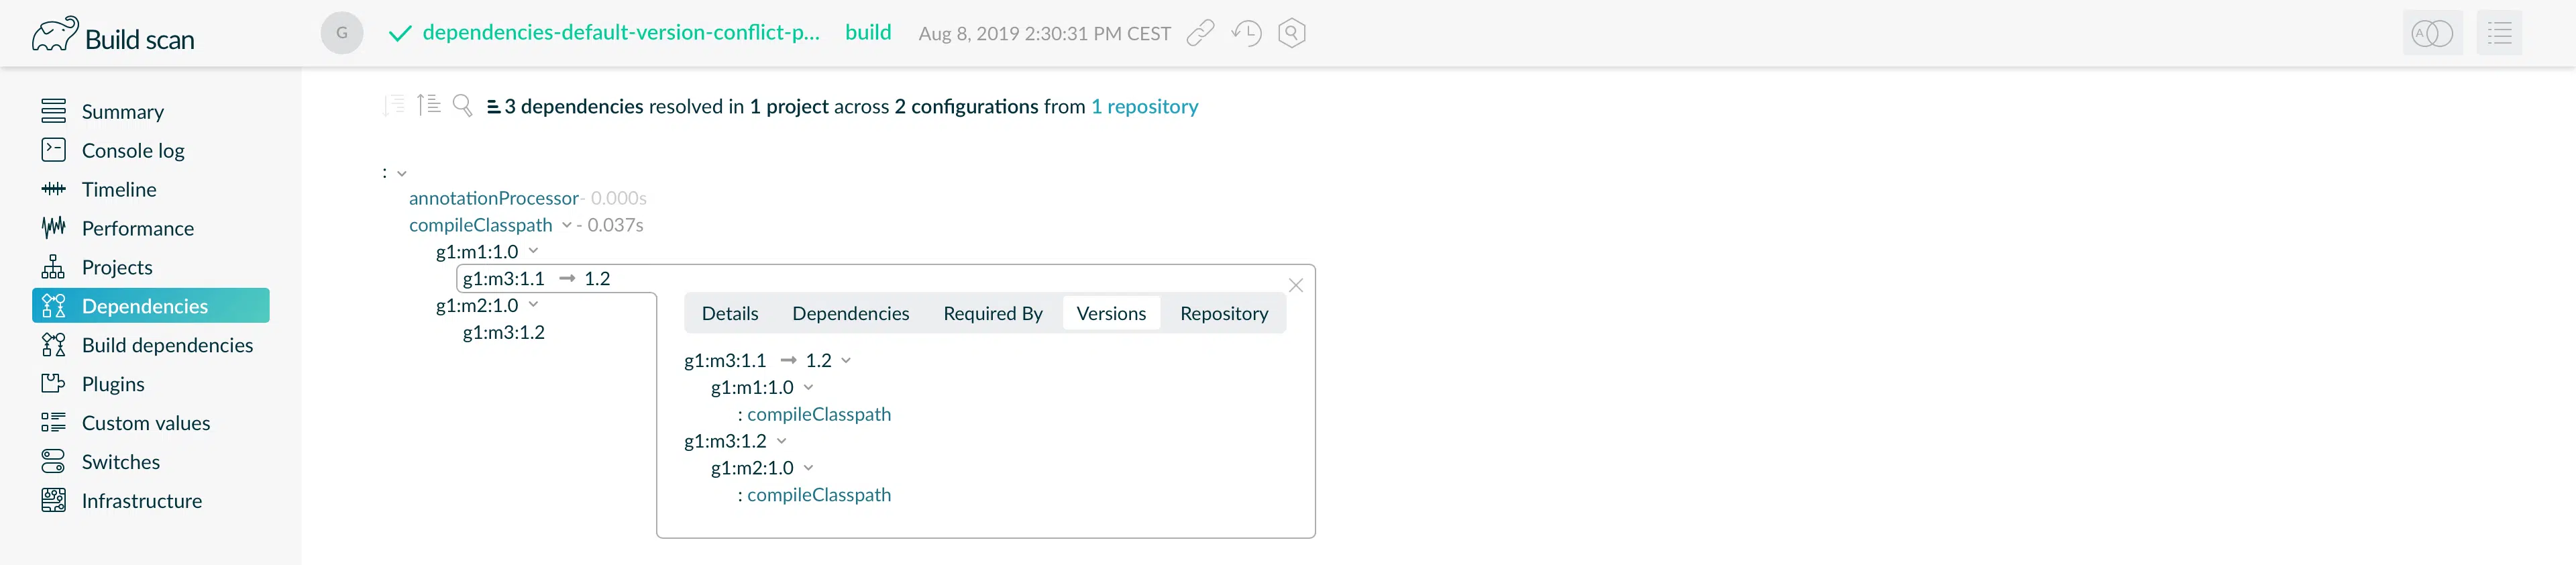This screenshot has width=2576, height=565.
Task: Open the dependency search magnifier icon
Action: point(462,105)
